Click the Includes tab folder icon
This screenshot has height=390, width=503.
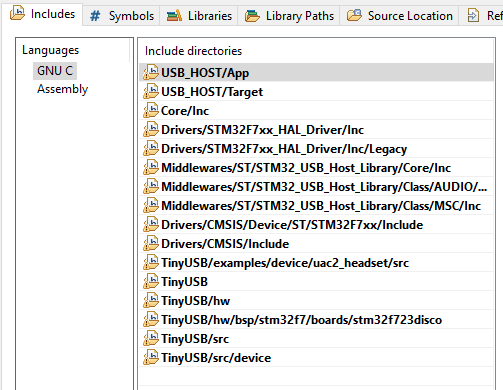pos(17,13)
